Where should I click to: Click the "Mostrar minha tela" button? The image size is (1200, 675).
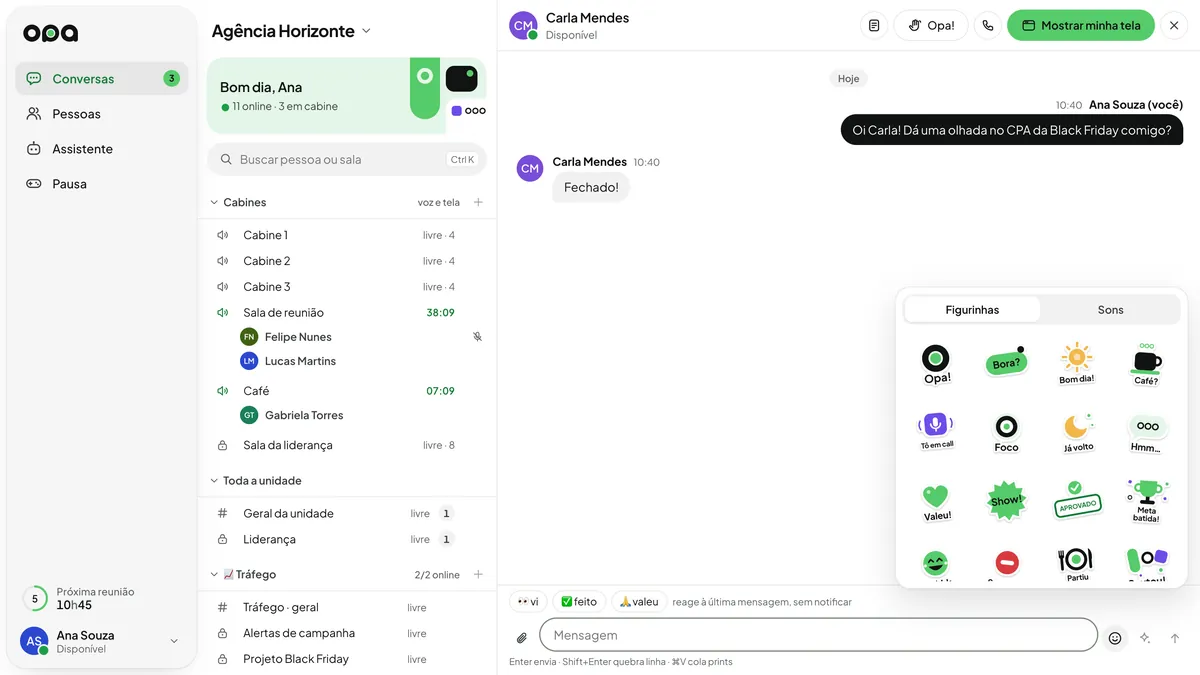pyautogui.click(x=1081, y=25)
